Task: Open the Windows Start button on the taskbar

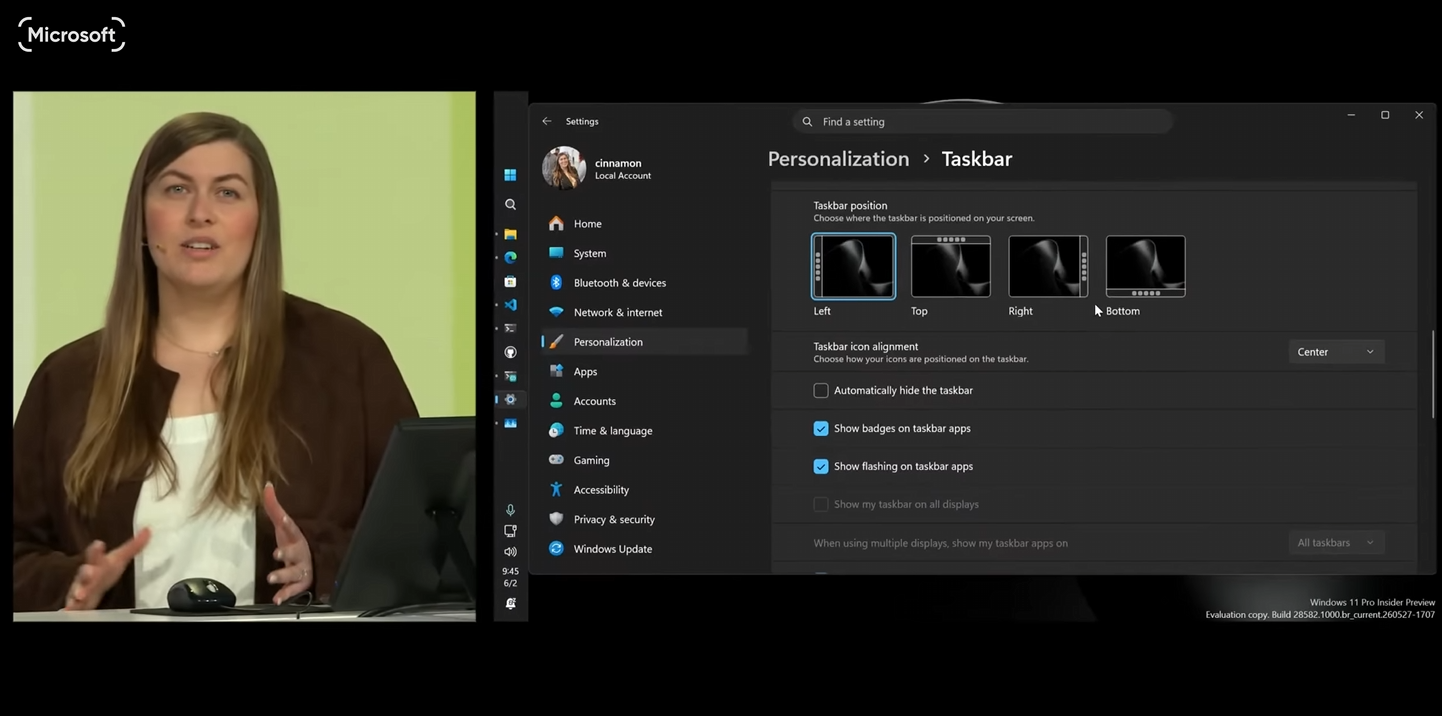Action: click(x=510, y=175)
